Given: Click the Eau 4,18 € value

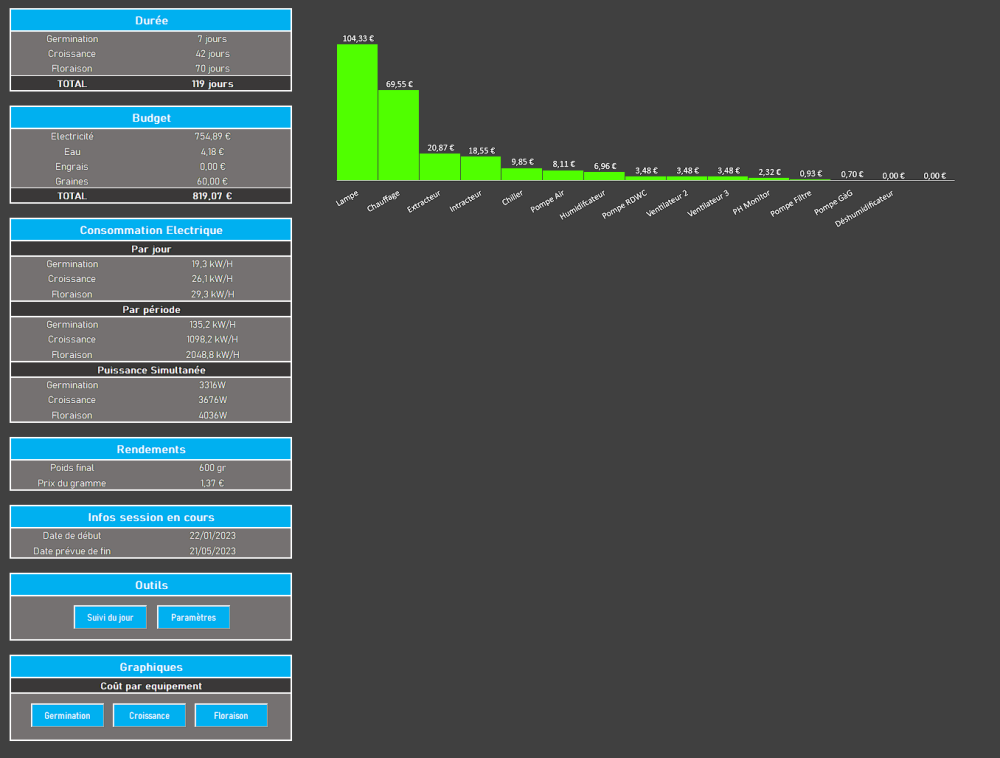Looking at the screenshot, I should click(x=212, y=152).
